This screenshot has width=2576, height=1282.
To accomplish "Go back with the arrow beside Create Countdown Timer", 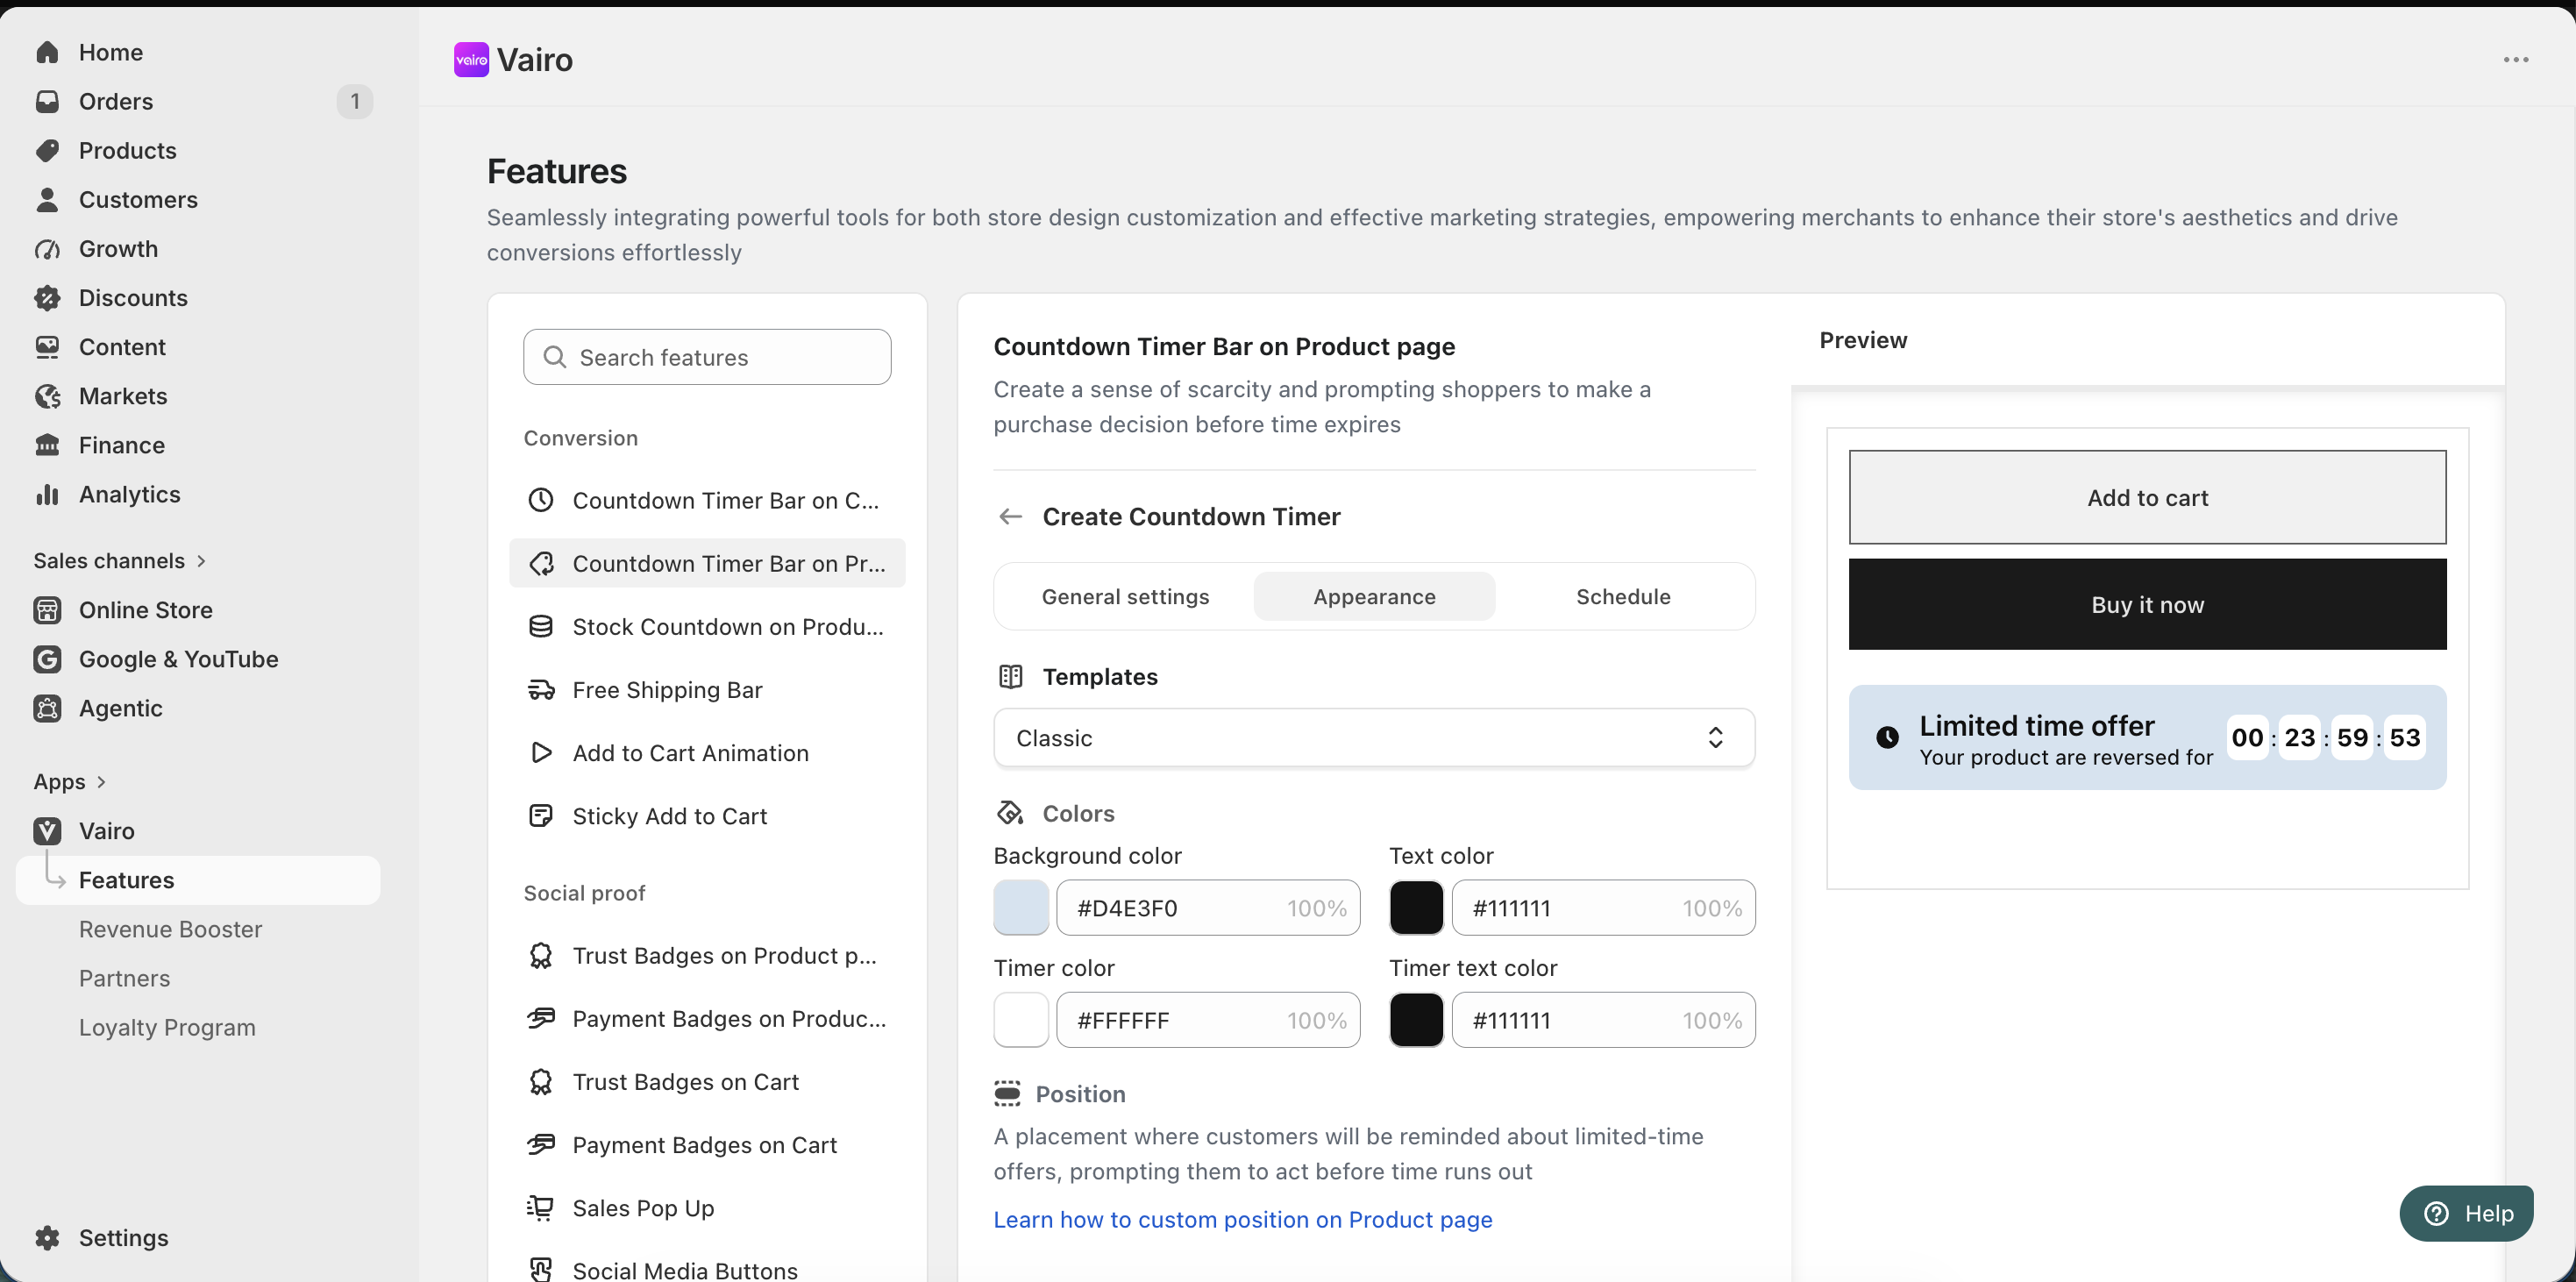I will point(1010,516).
